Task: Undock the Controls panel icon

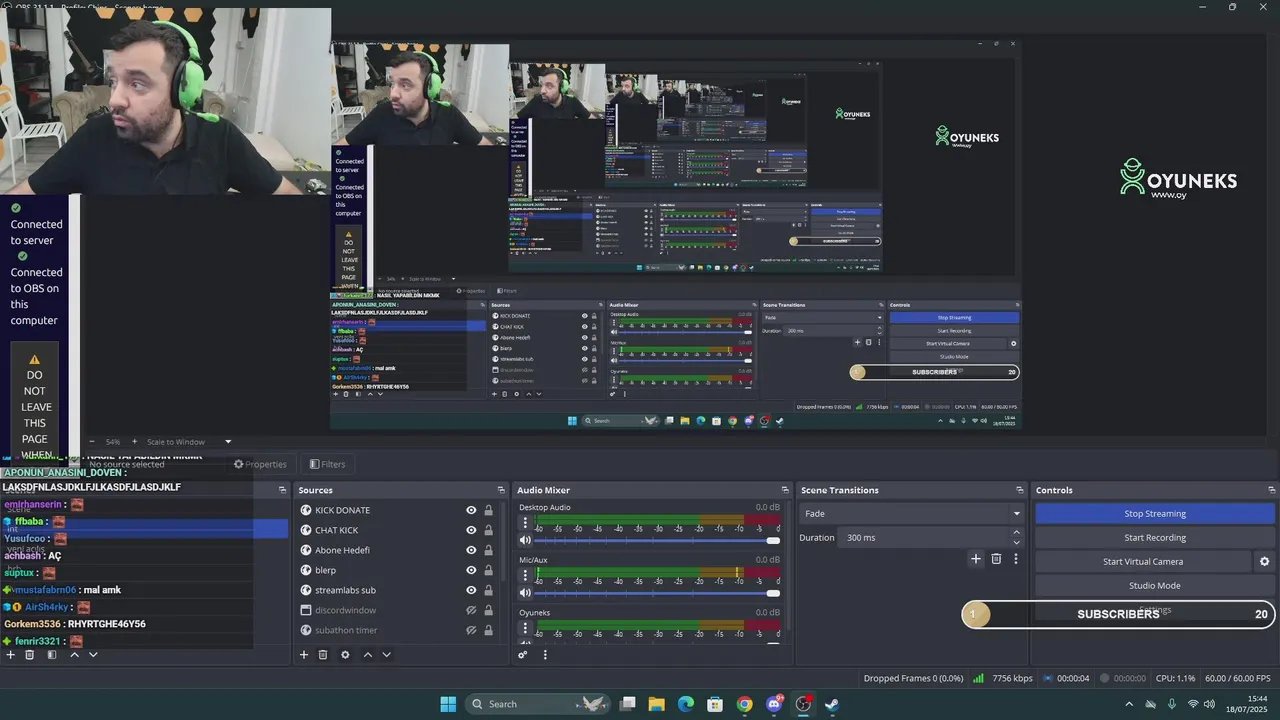Action: coord(1272,490)
